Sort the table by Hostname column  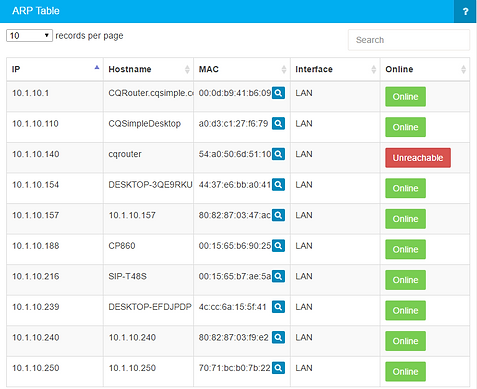tap(148, 69)
